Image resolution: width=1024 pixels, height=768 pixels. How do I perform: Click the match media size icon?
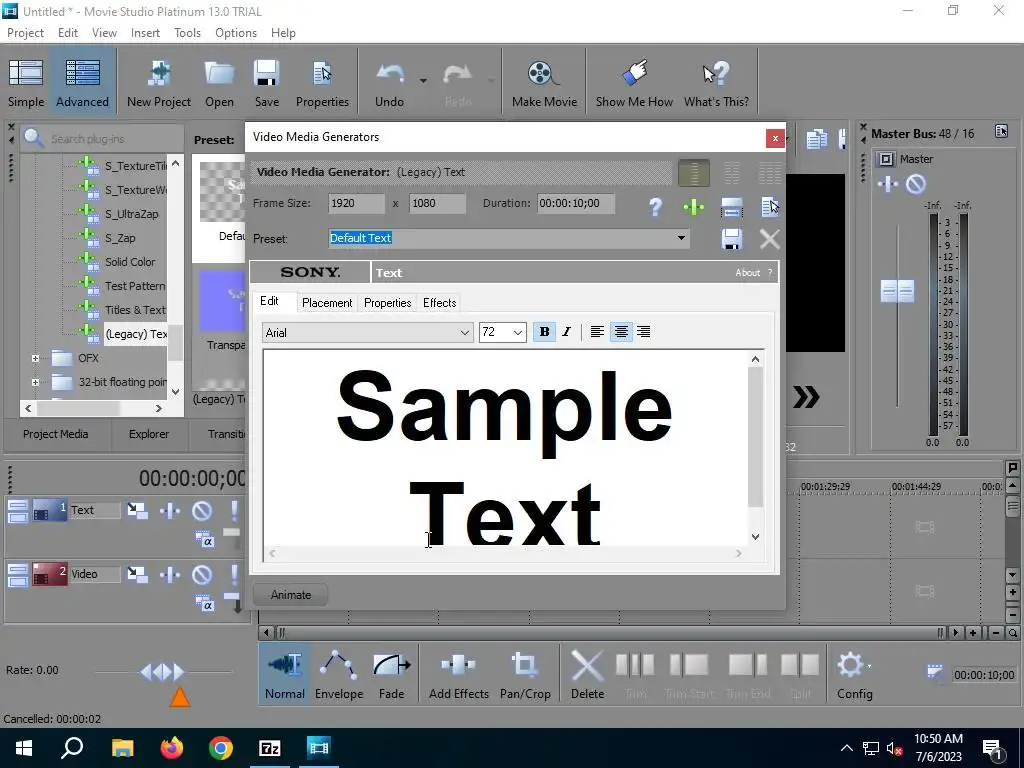coord(731,207)
